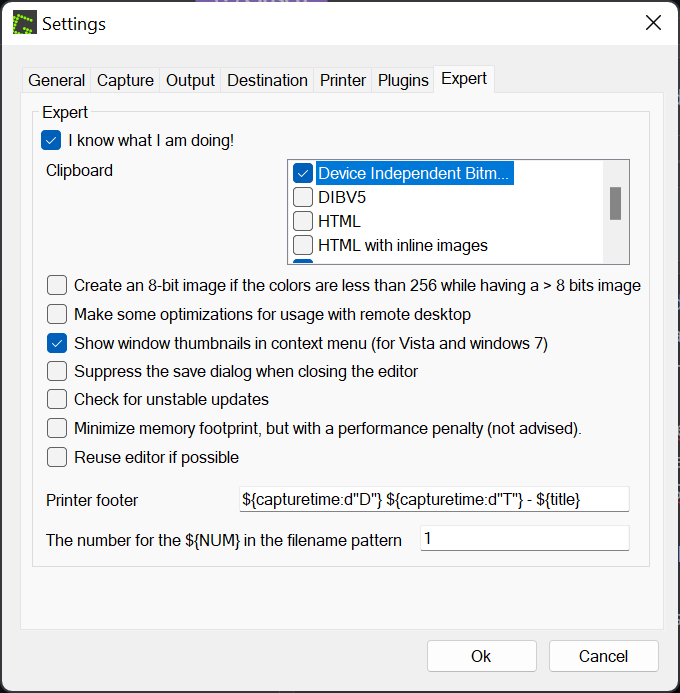Open the Capture tab
The height and width of the screenshot is (693, 680).
point(125,80)
